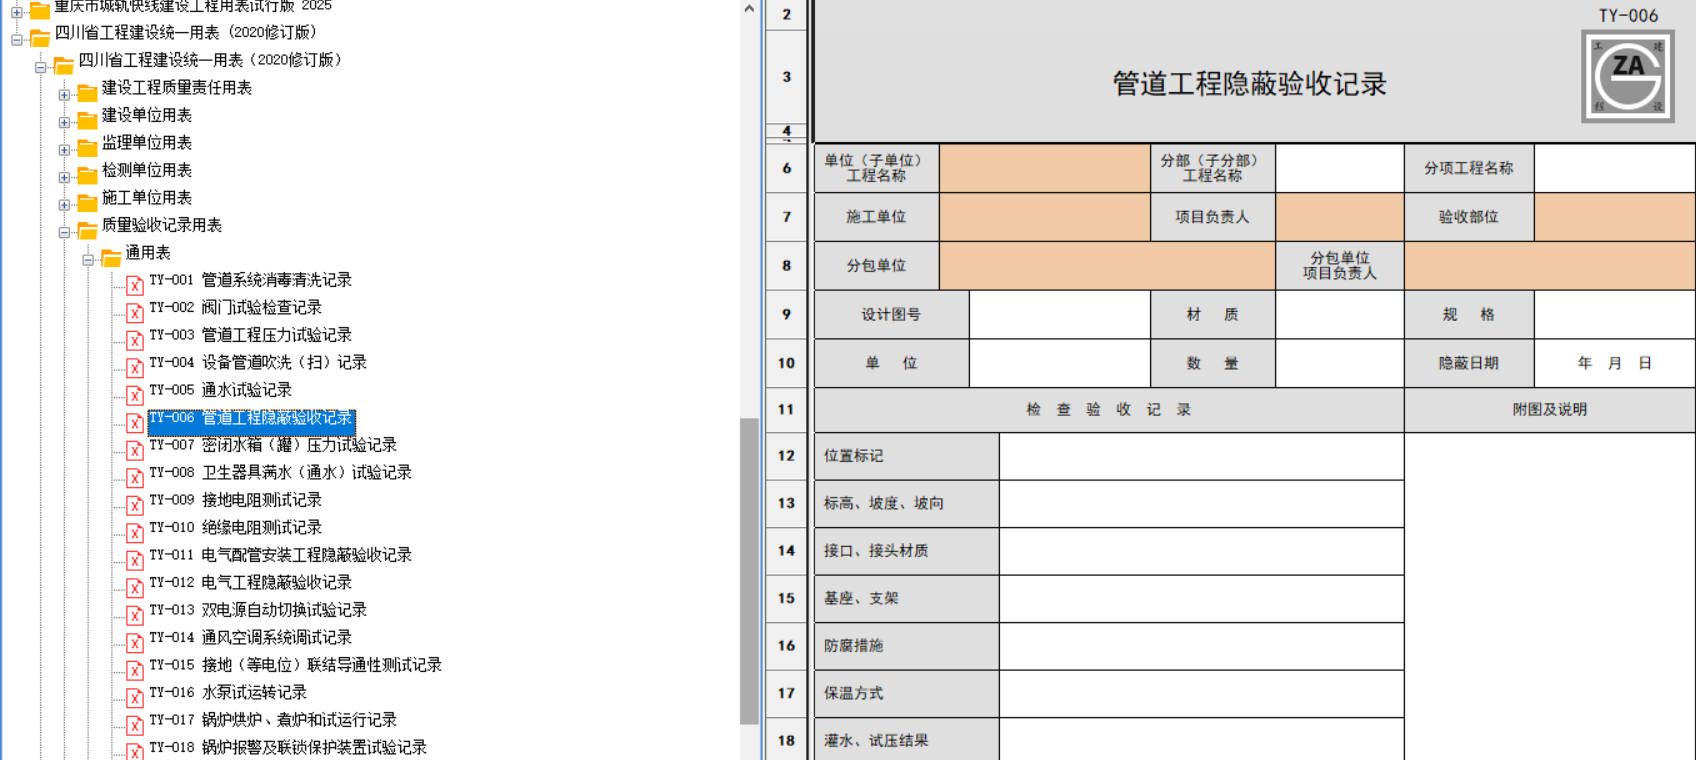Click the 施工单位 orange input cell
Screen dimensions: 1696x760
[1044, 217]
